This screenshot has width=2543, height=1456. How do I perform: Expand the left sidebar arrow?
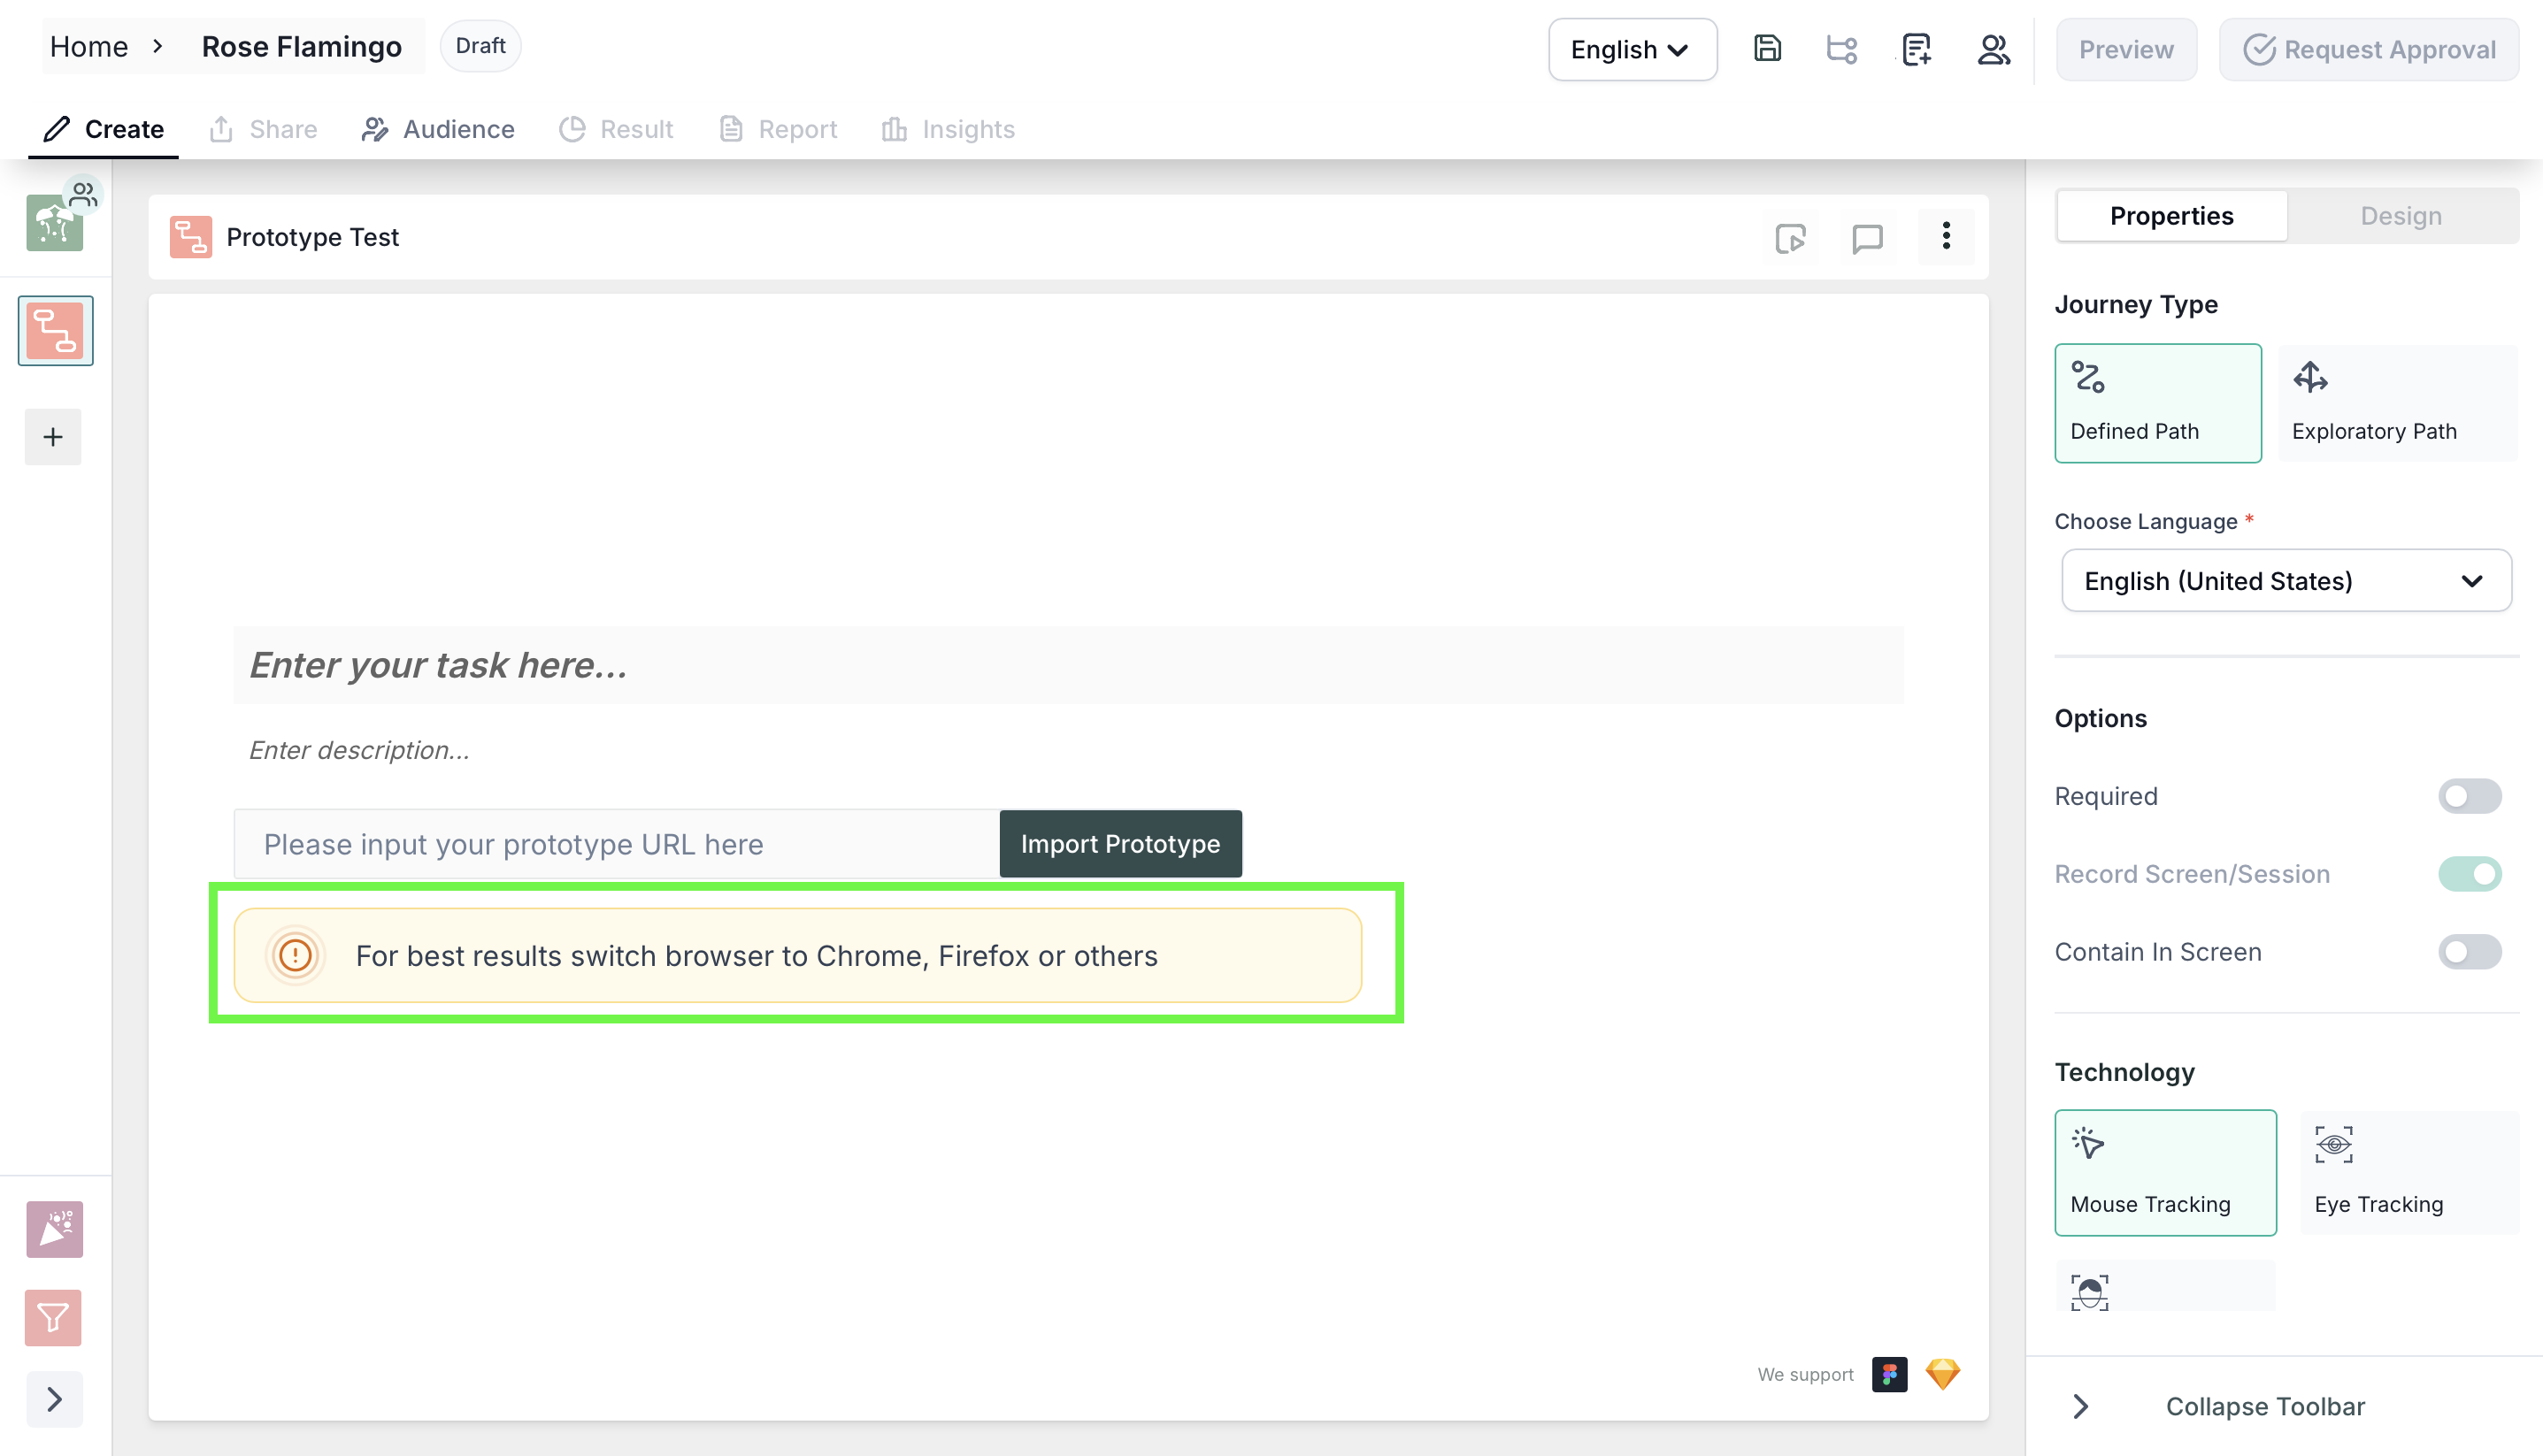point(54,1399)
